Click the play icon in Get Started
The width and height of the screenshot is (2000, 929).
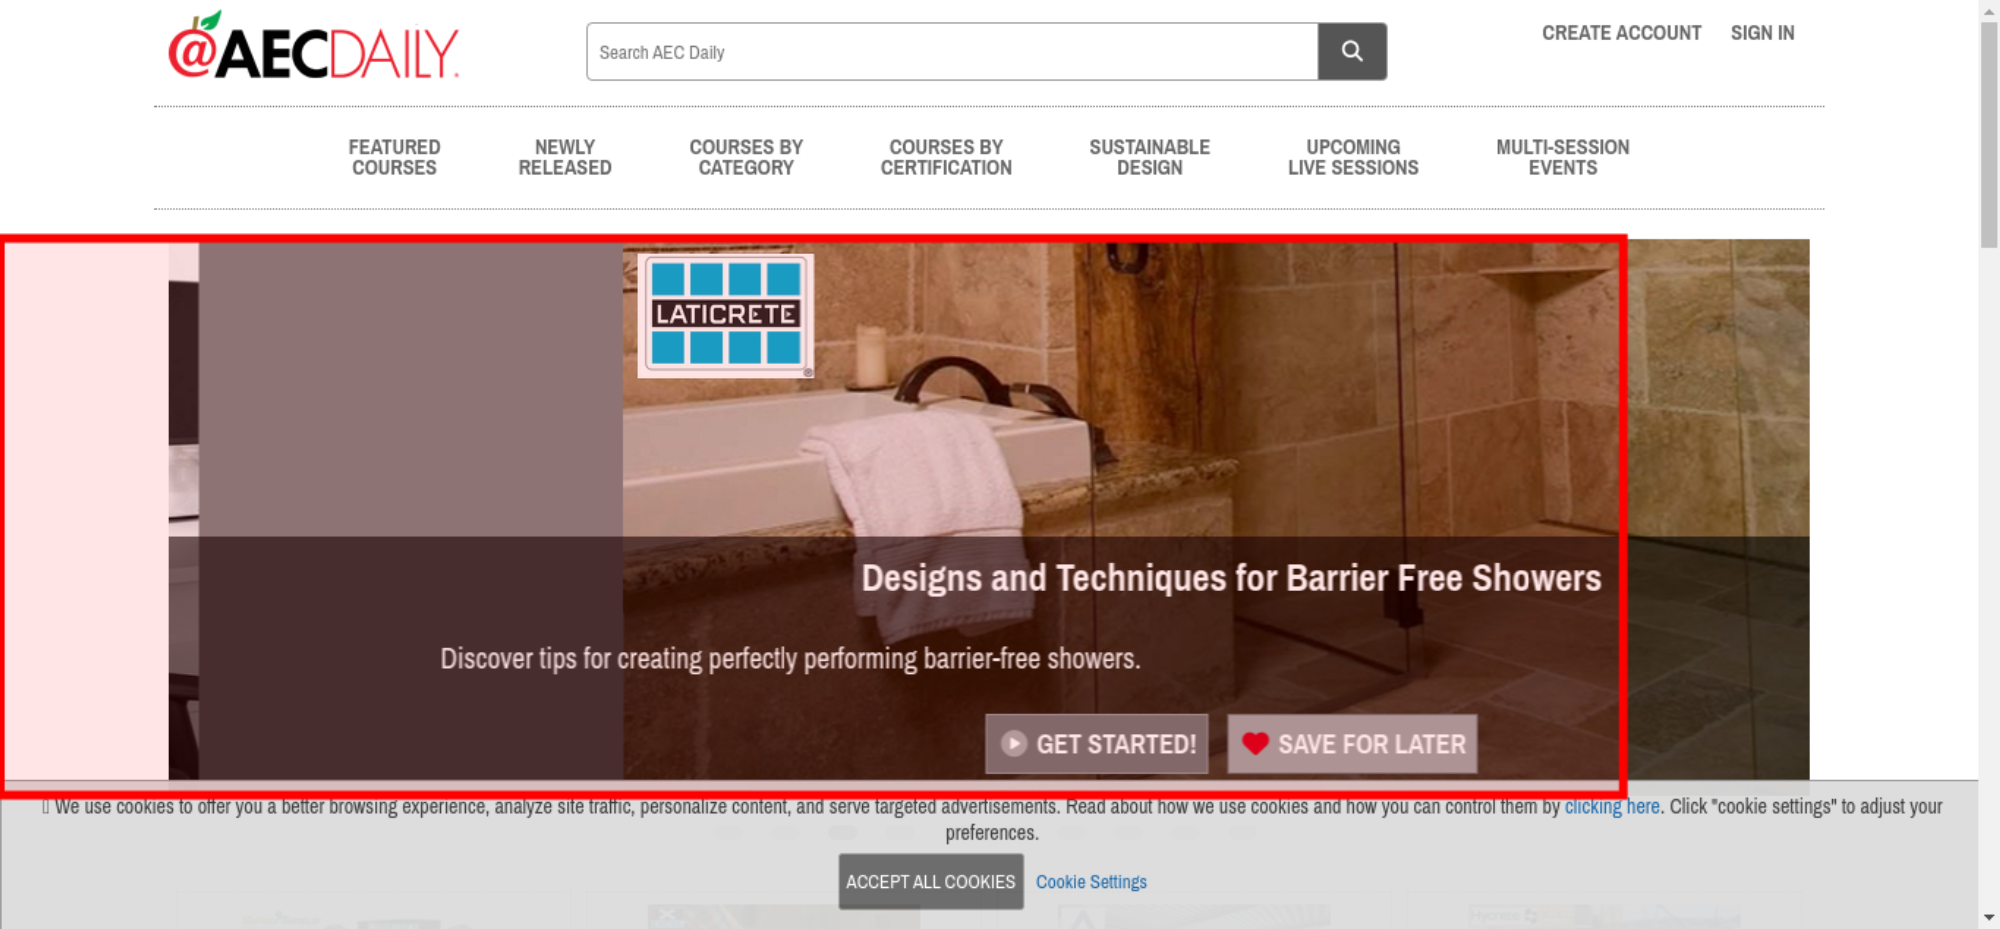pyautogui.click(x=1014, y=744)
